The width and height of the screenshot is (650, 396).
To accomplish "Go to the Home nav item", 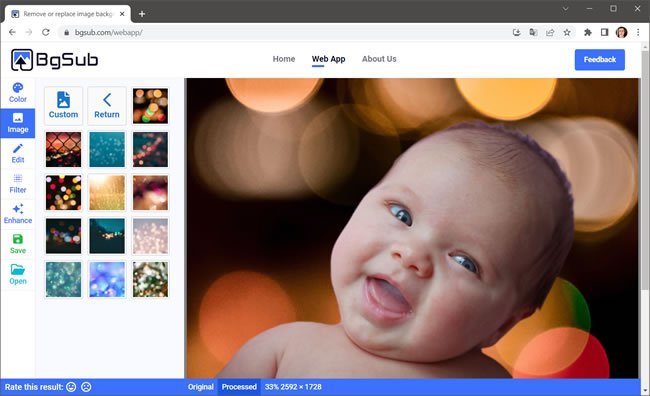I will (284, 59).
